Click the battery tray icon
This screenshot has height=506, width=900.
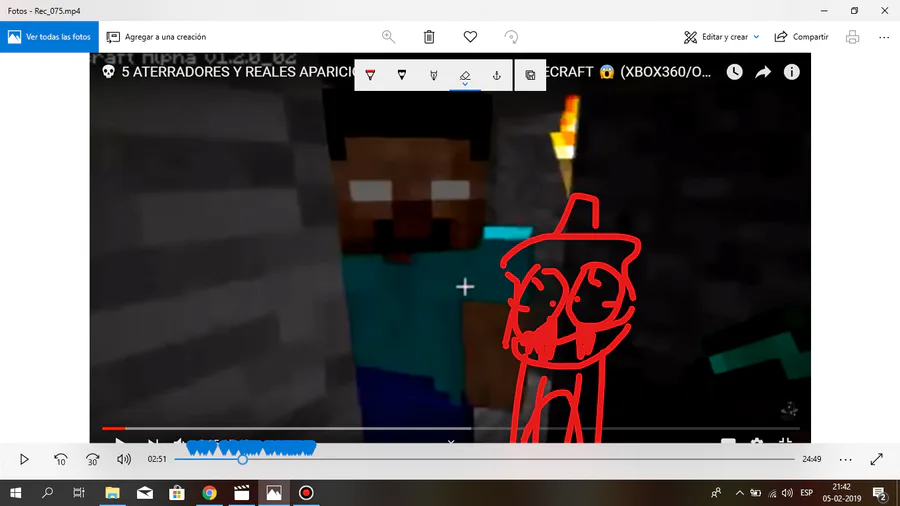756,493
